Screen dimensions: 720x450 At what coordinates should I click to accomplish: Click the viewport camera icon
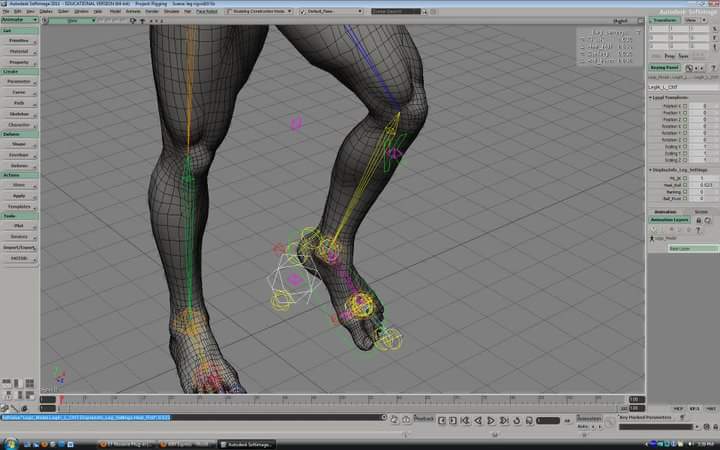pos(133,21)
